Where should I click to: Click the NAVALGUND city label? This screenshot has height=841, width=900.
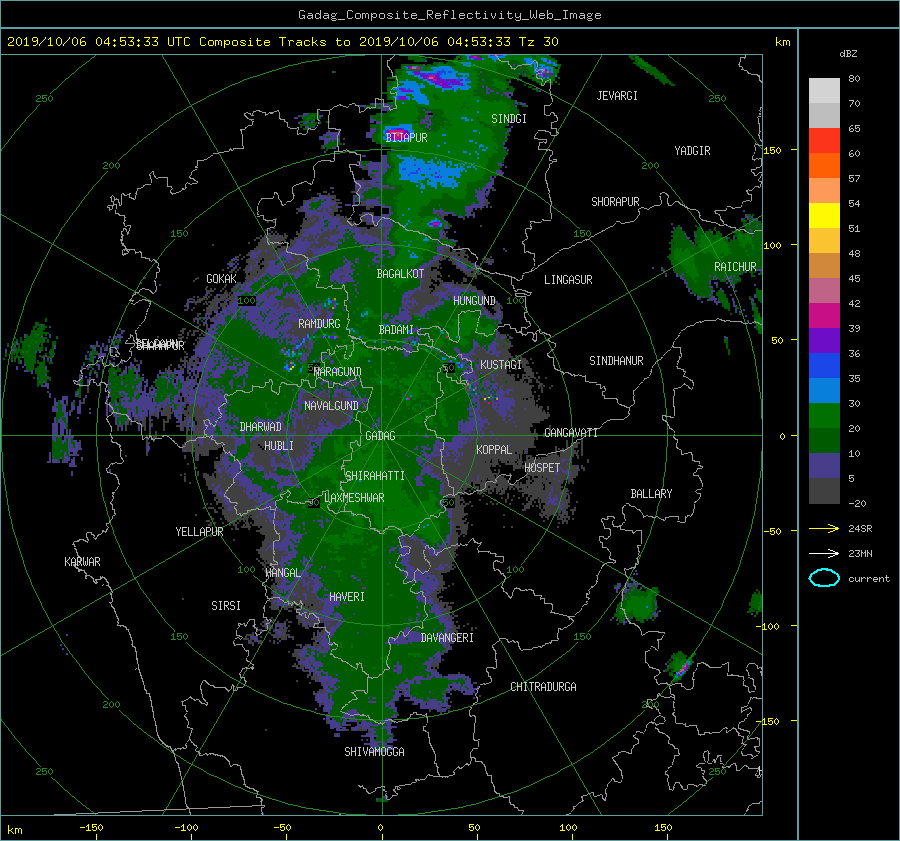point(331,406)
